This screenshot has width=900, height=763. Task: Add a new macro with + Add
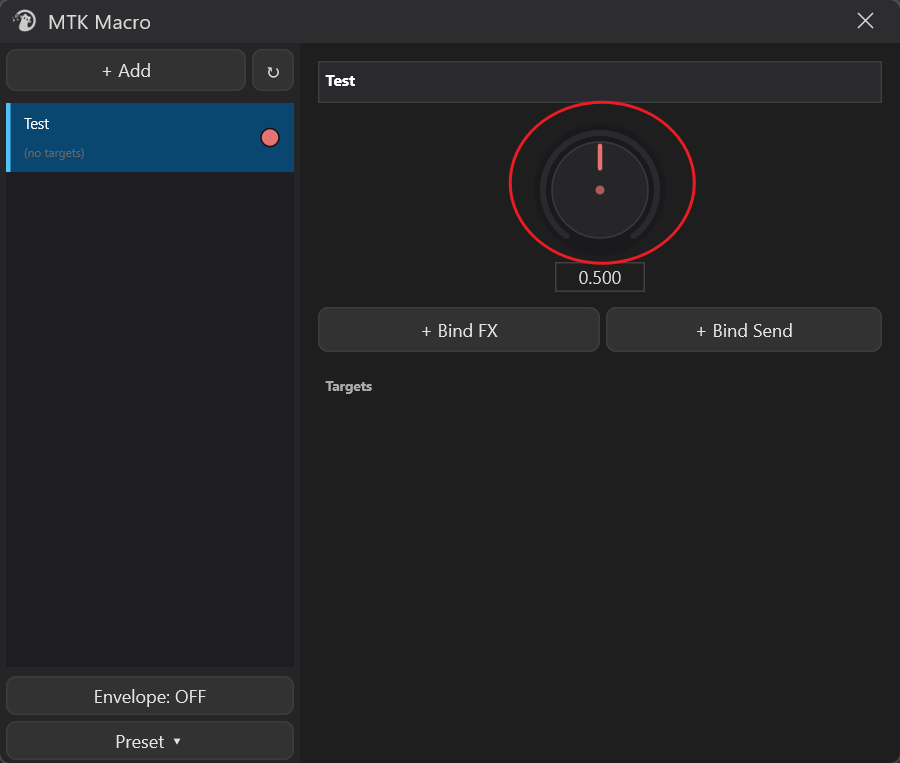tap(126, 71)
